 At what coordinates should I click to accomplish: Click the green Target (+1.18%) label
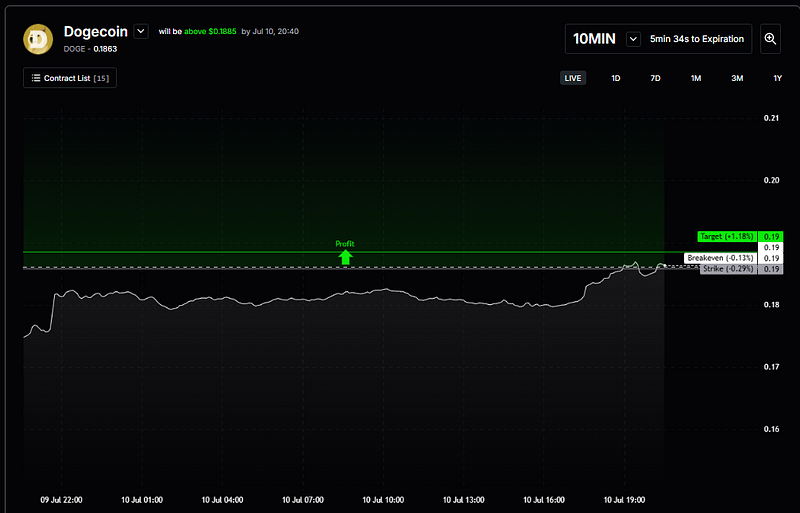pos(727,236)
